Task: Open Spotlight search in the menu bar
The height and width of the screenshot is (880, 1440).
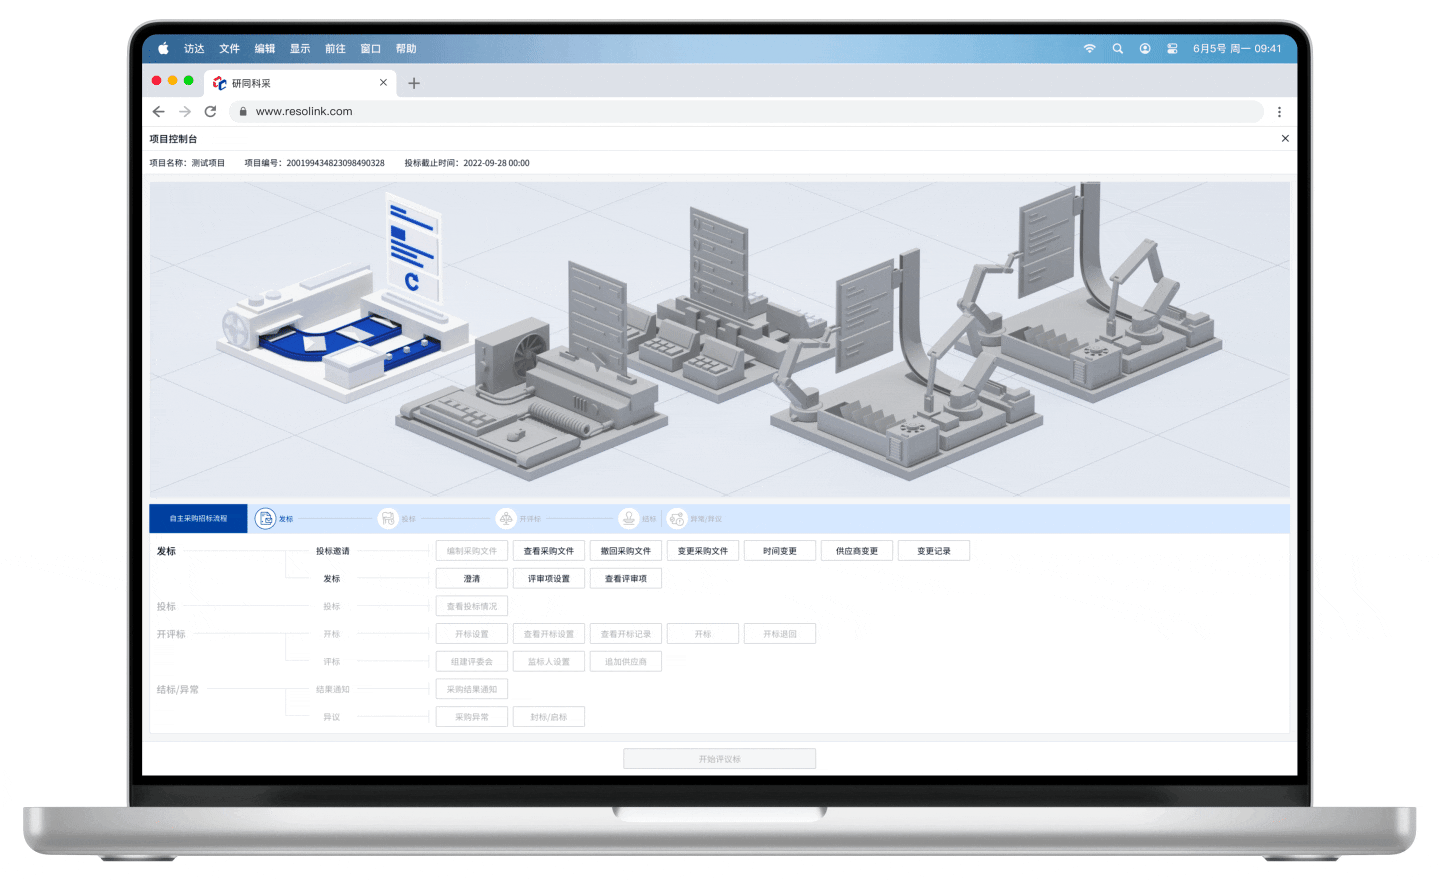Action: point(1118,48)
